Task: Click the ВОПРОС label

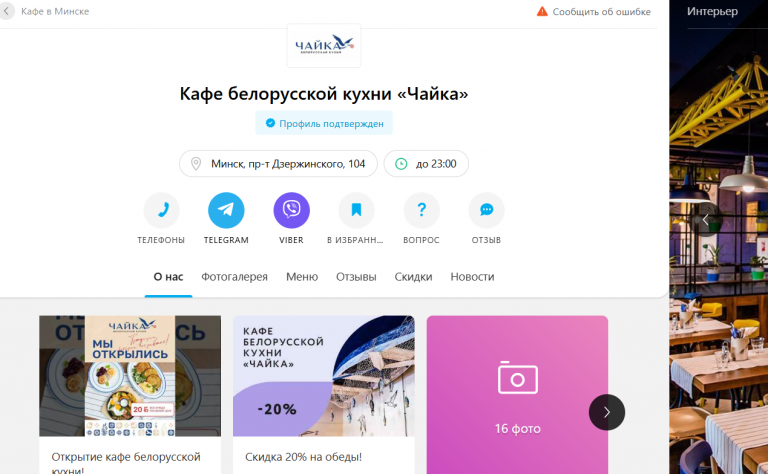Action: click(421, 240)
